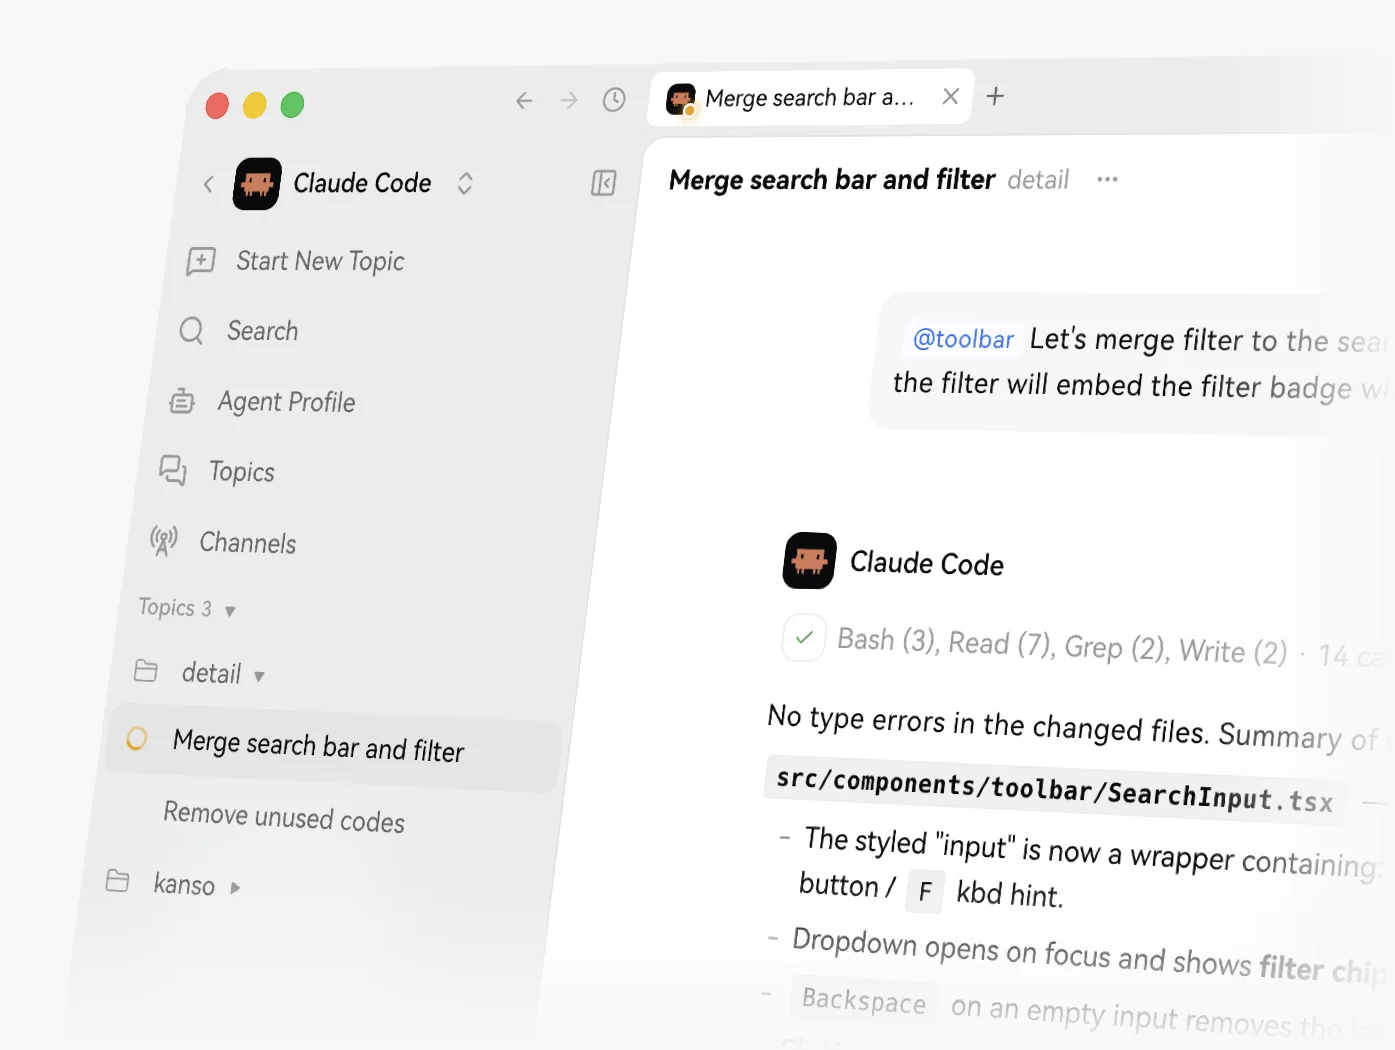The width and height of the screenshot is (1395, 1050).
Task: Close the Merge search bar tab
Action: tap(950, 96)
